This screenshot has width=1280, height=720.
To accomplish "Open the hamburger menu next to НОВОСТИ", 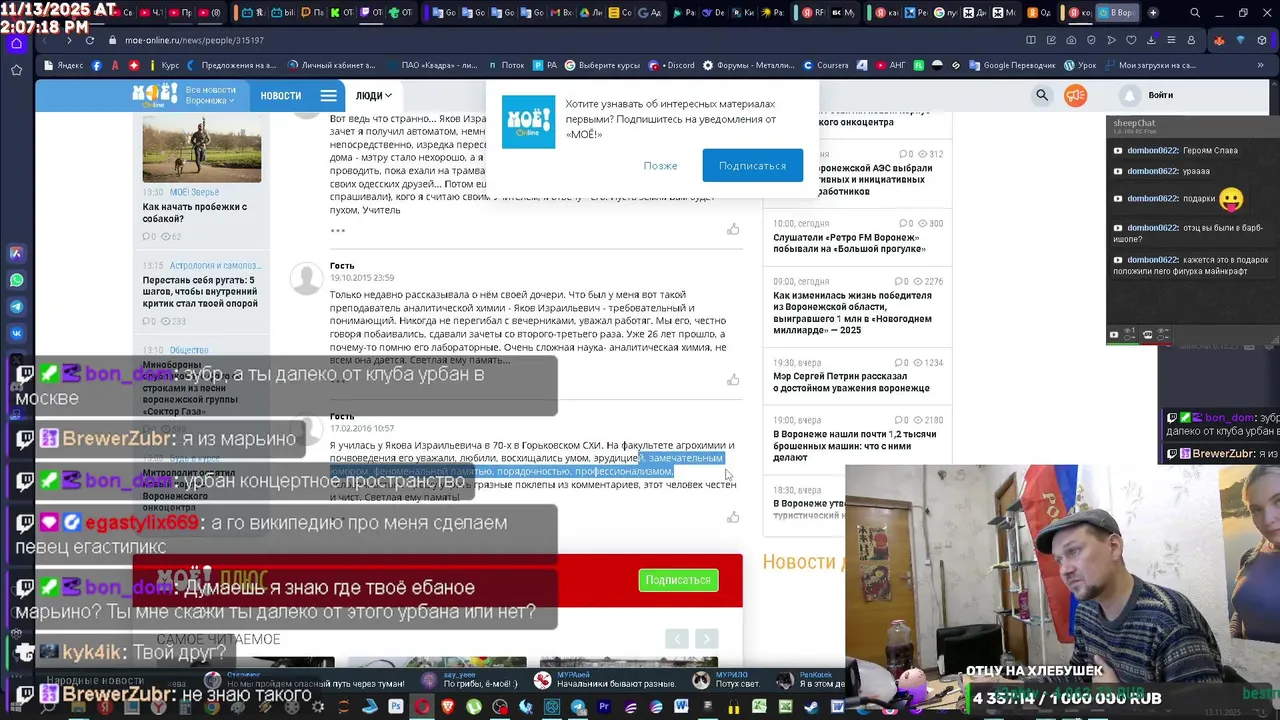I will (x=328, y=96).
